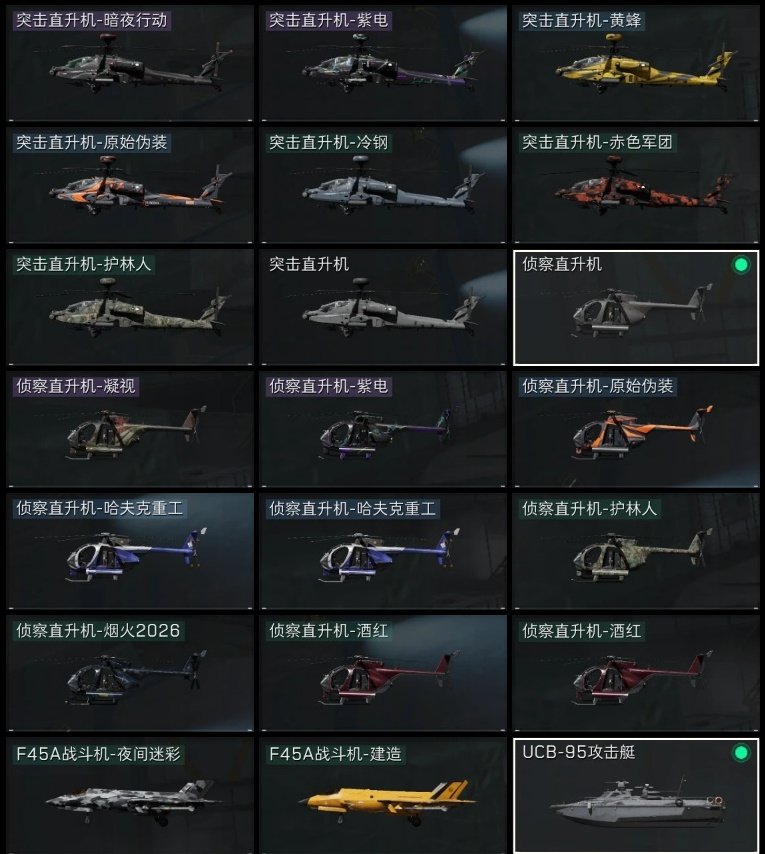Open the 侦察直升机-烟火2026 skin card
765x854 pixels.
pos(130,673)
